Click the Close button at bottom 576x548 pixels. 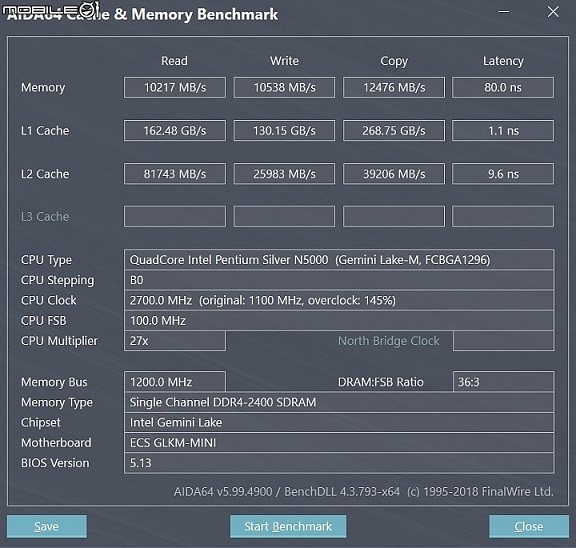[529, 526]
